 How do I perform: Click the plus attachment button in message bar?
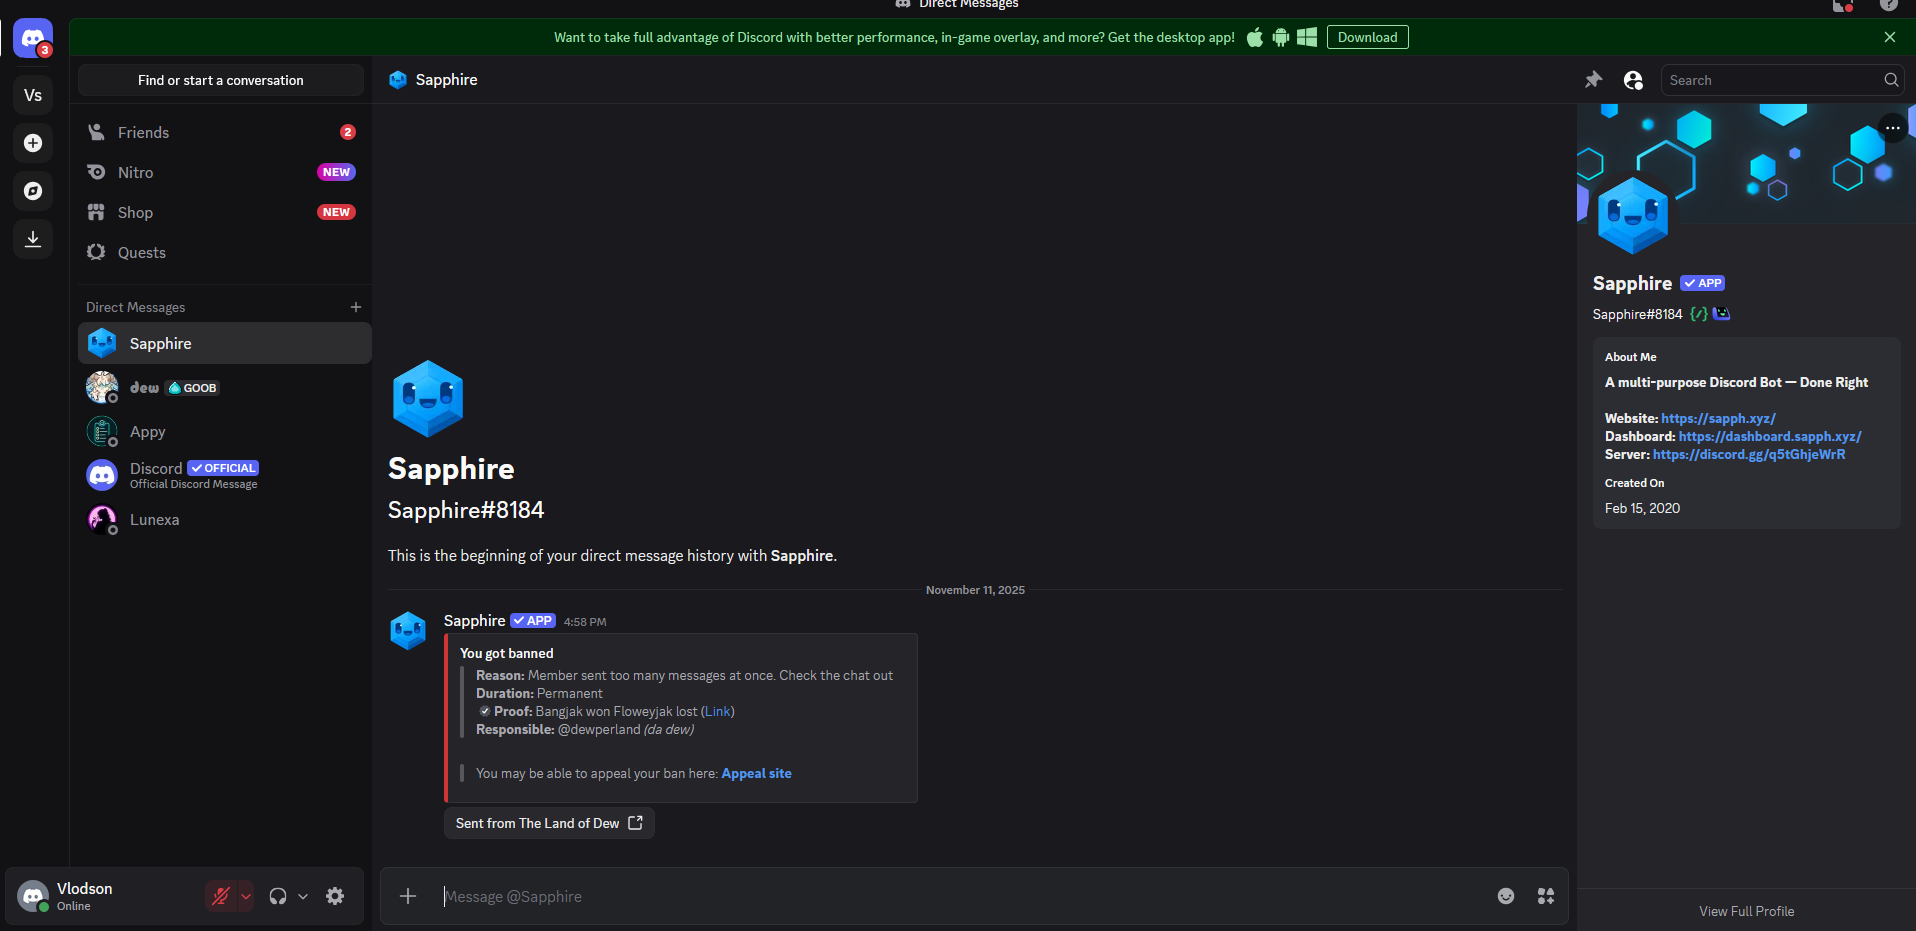tap(408, 896)
